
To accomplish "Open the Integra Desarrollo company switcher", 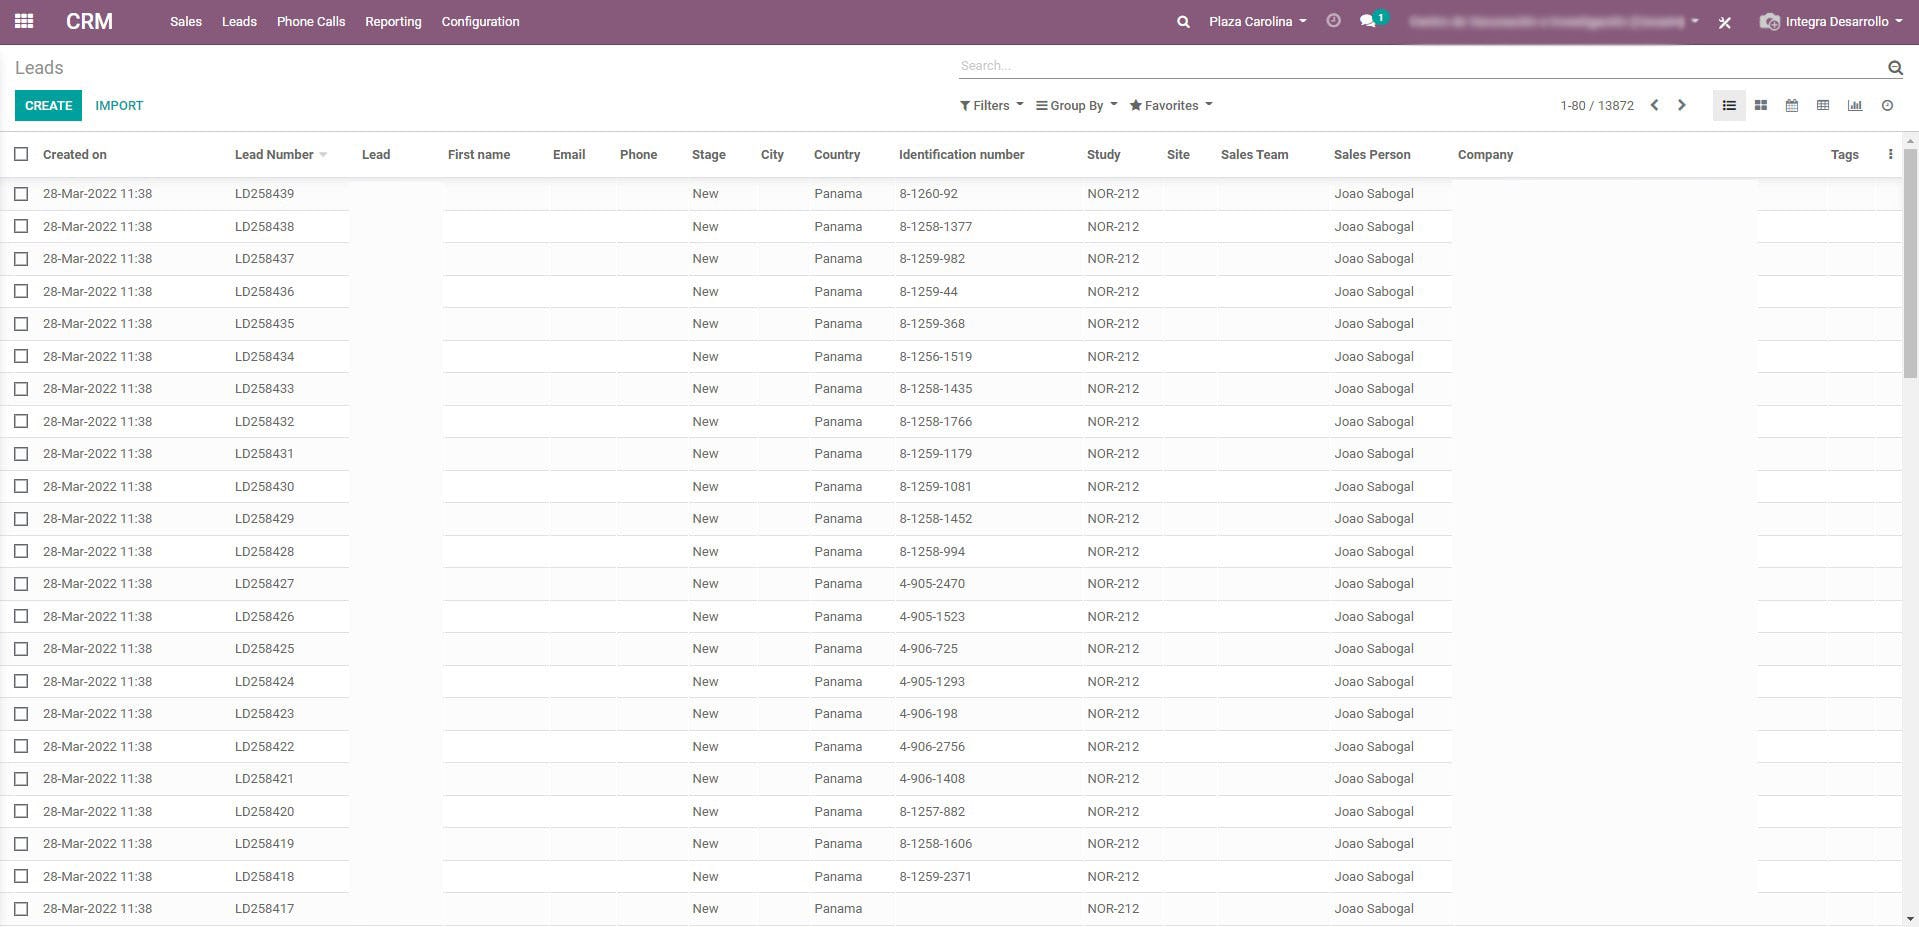I will pyautogui.click(x=1830, y=21).
